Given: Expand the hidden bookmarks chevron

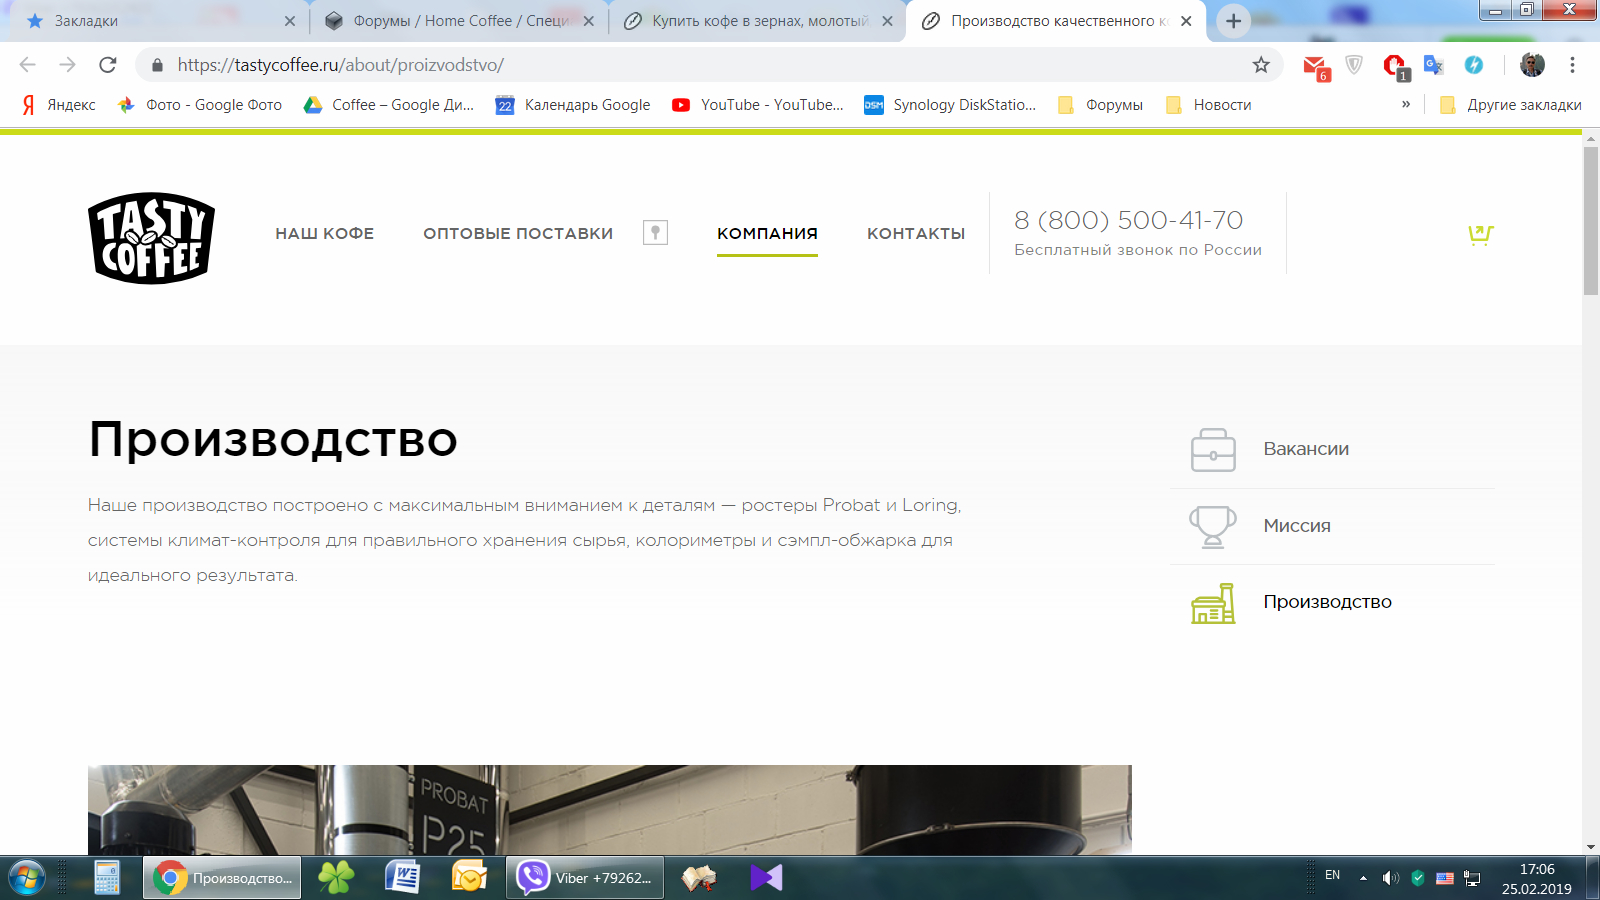Looking at the screenshot, I should [x=1406, y=104].
